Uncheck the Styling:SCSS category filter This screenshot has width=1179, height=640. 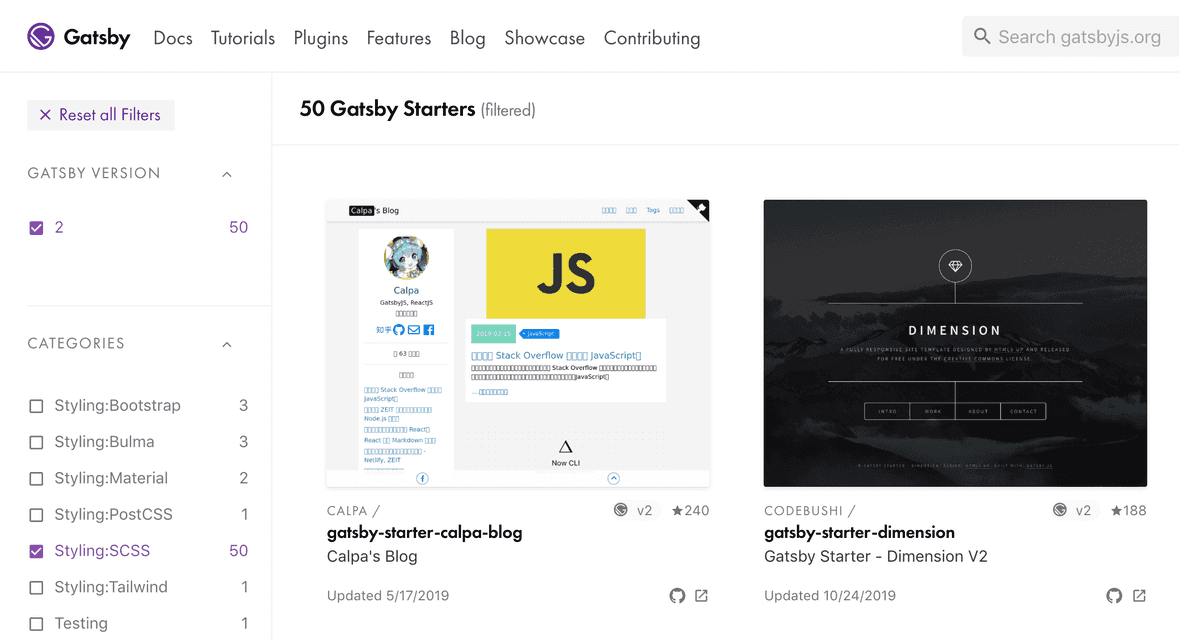(x=37, y=551)
